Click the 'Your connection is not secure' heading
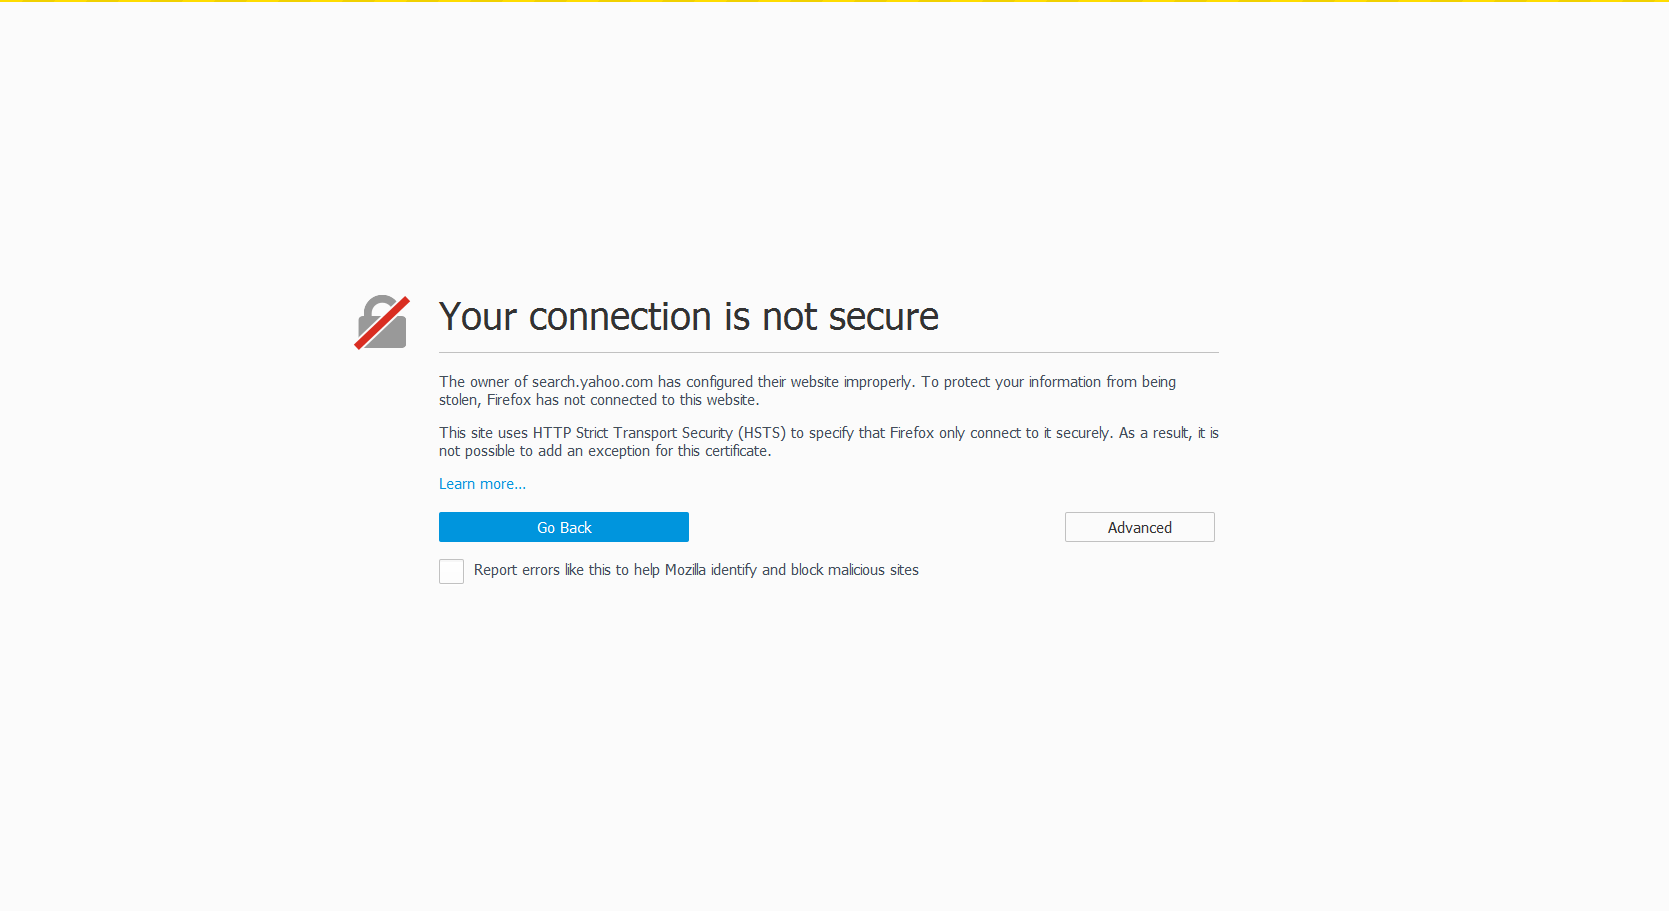Viewport: 1669px width, 911px height. (x=688, y=317)
